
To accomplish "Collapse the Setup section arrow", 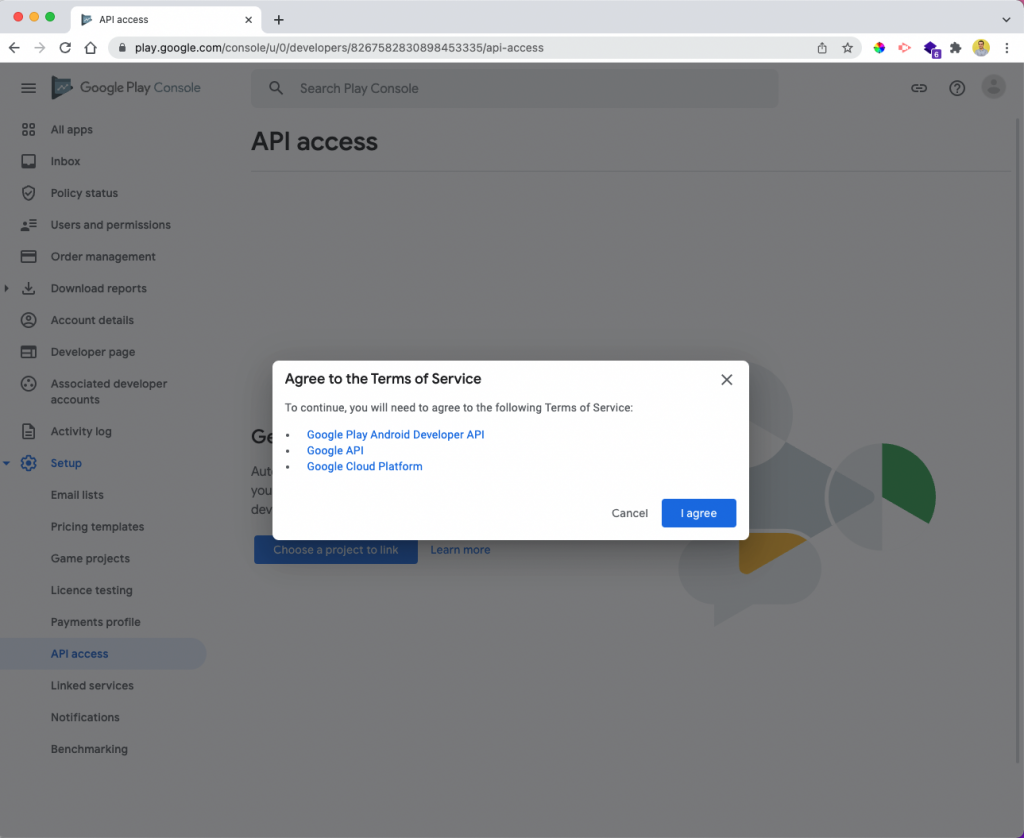I will pos(7,463).
